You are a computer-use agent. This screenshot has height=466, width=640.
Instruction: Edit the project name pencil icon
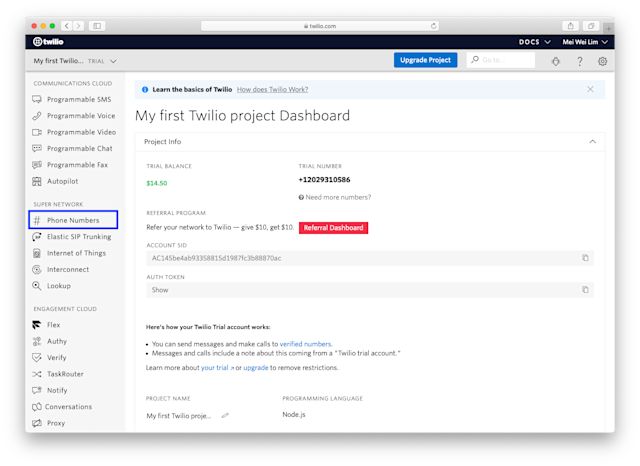(x=225, y=415)
